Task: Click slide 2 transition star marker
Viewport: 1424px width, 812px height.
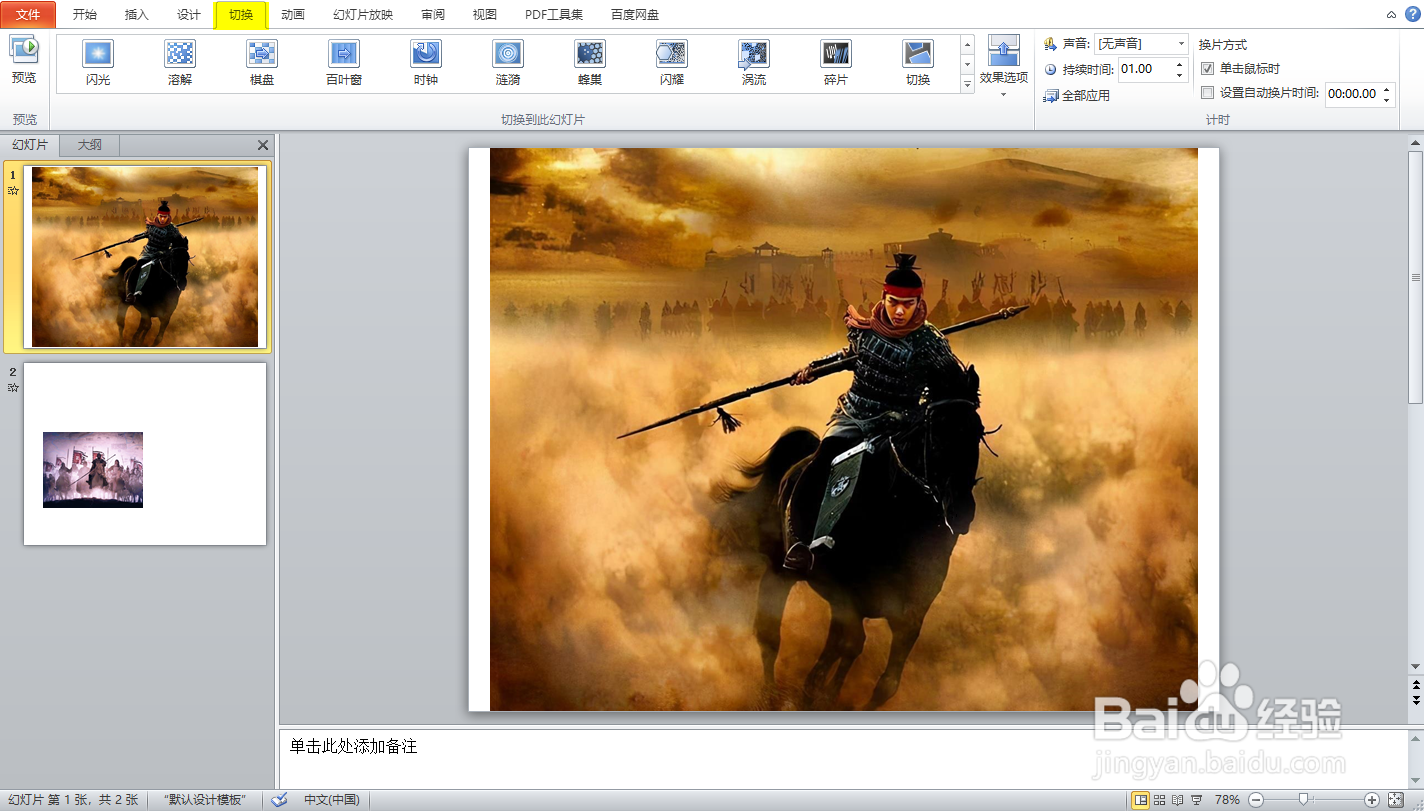Action: coord(13,387)
